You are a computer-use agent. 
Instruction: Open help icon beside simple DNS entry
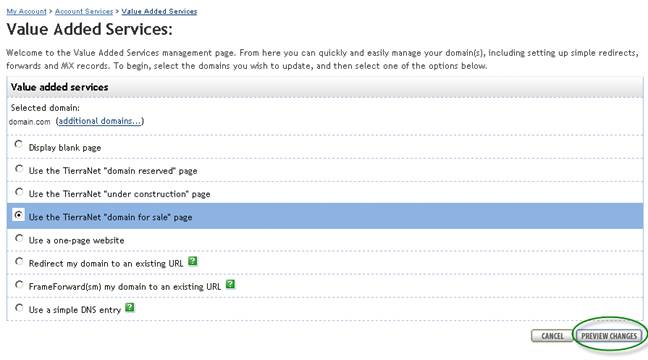pyautogui.click(x=130, y=308)
